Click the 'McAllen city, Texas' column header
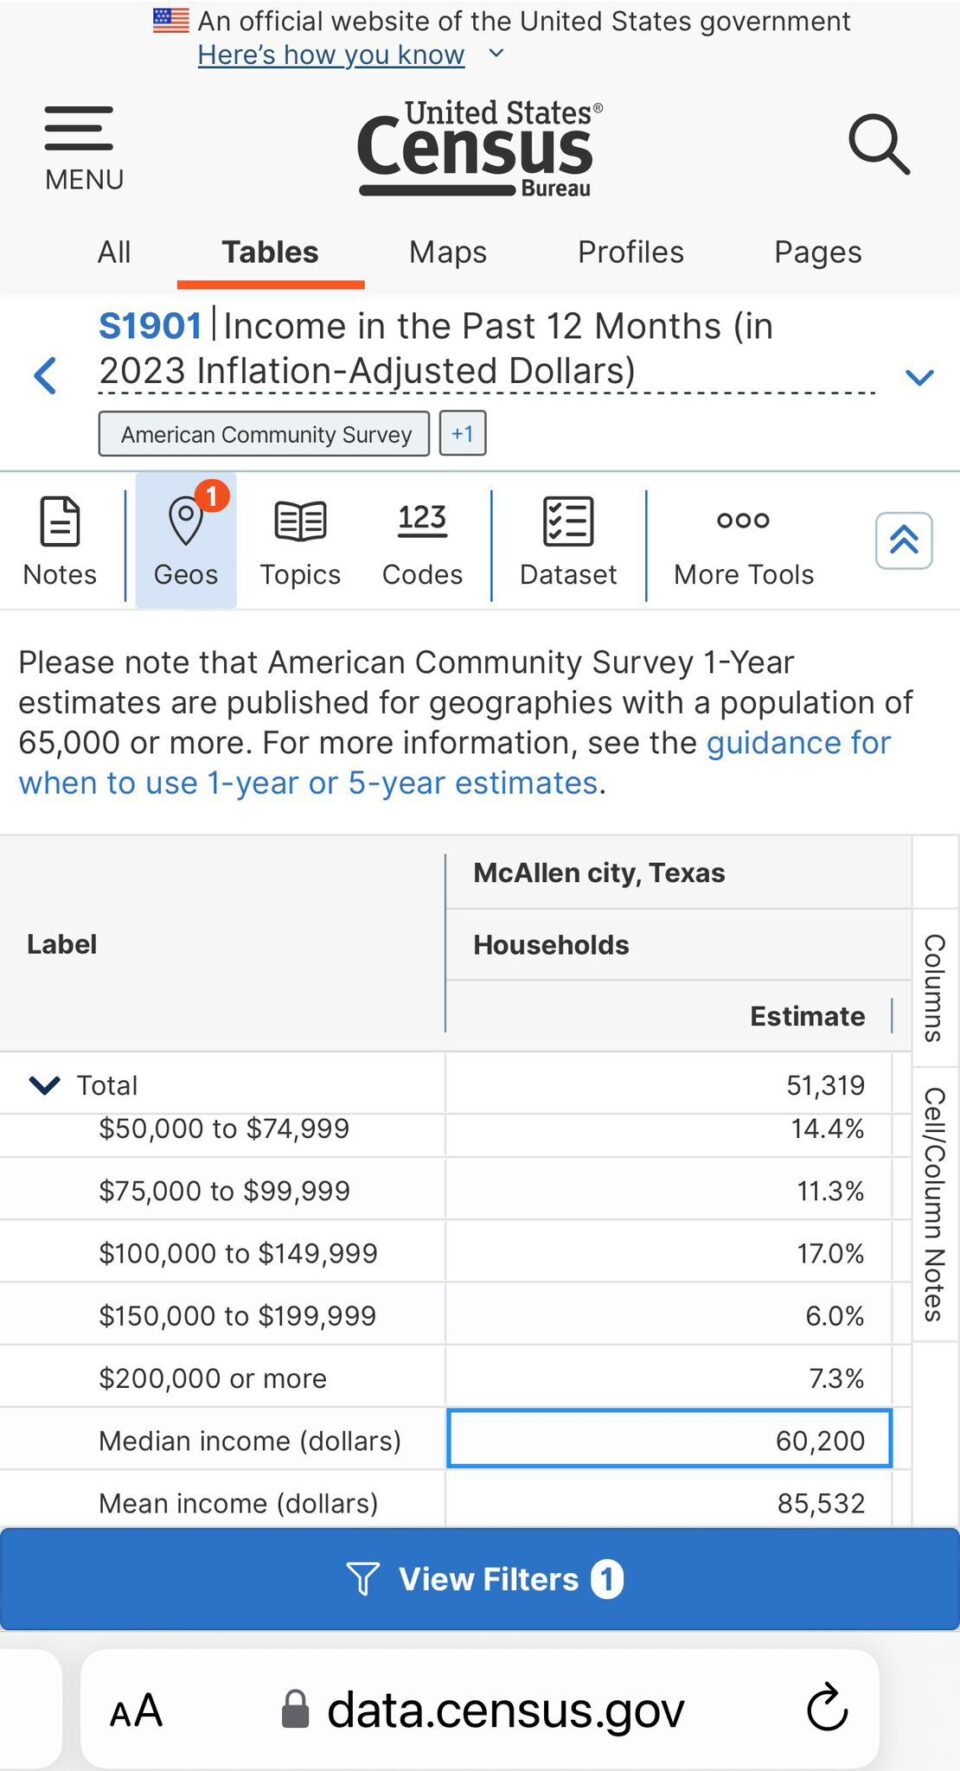The width and height of the screenshot is (960, 1771). [599, 873]
